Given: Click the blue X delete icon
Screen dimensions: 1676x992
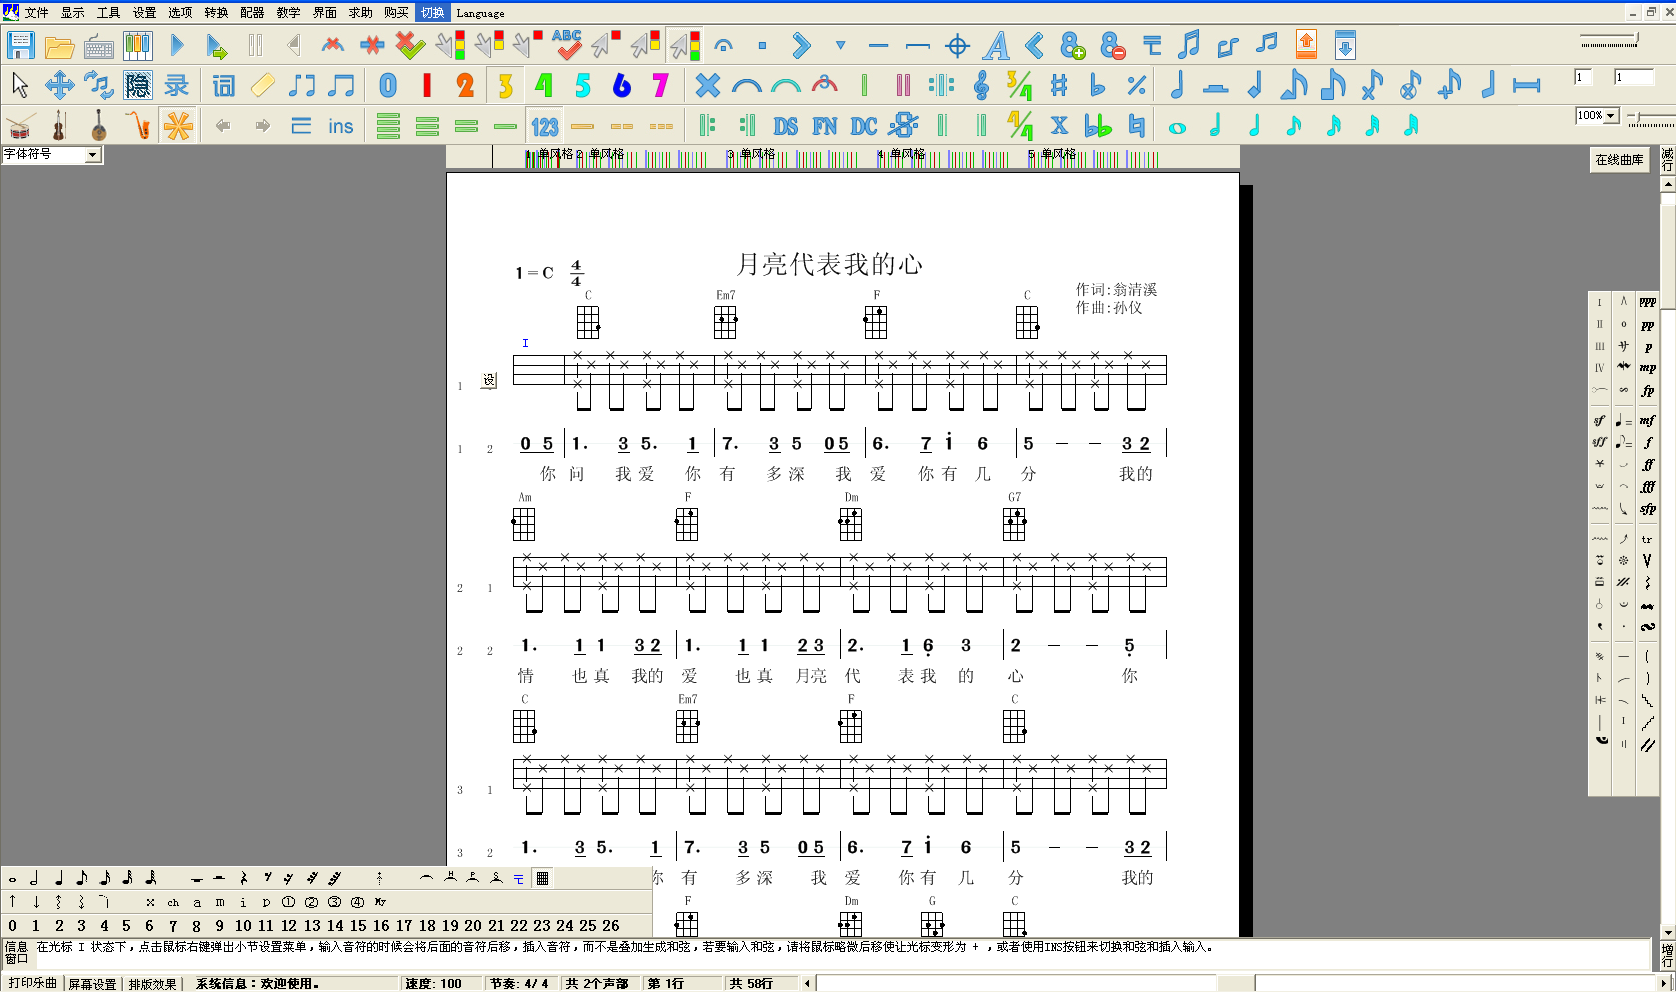Looking at the screenshot, I should point(707,86).
